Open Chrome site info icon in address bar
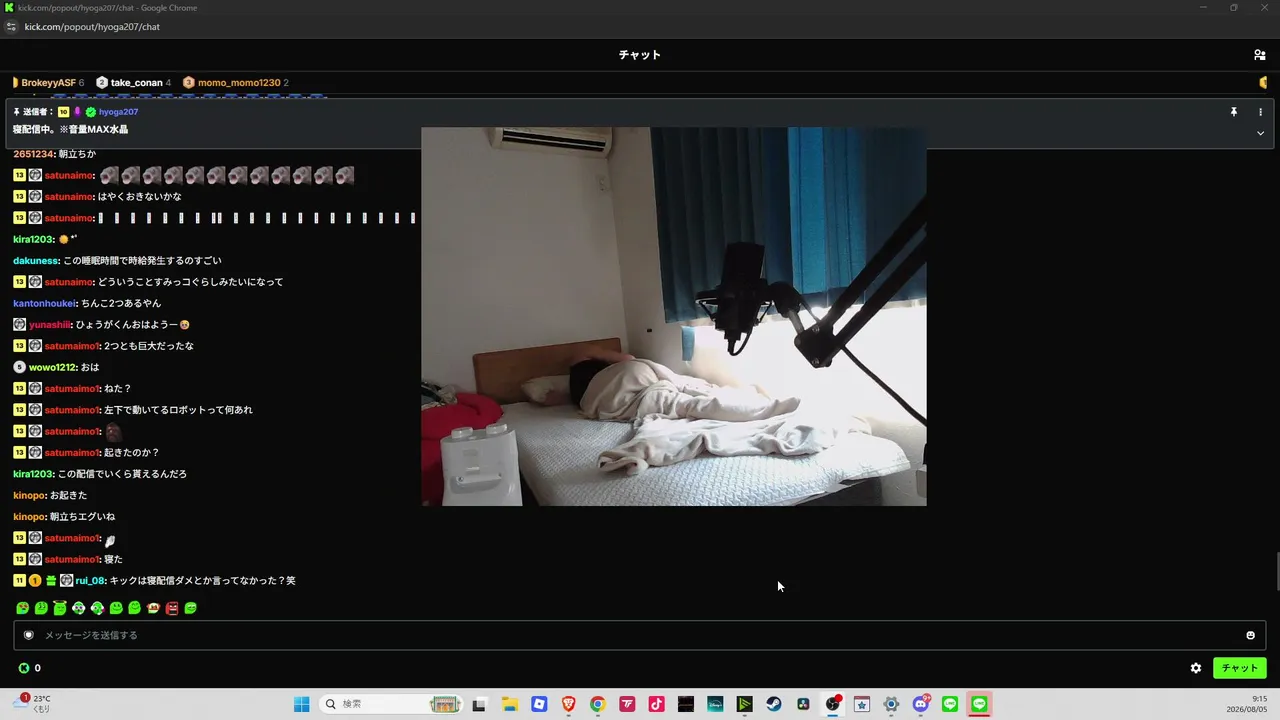The height and width of the screenshot is (720, 1280). [11, 27]
